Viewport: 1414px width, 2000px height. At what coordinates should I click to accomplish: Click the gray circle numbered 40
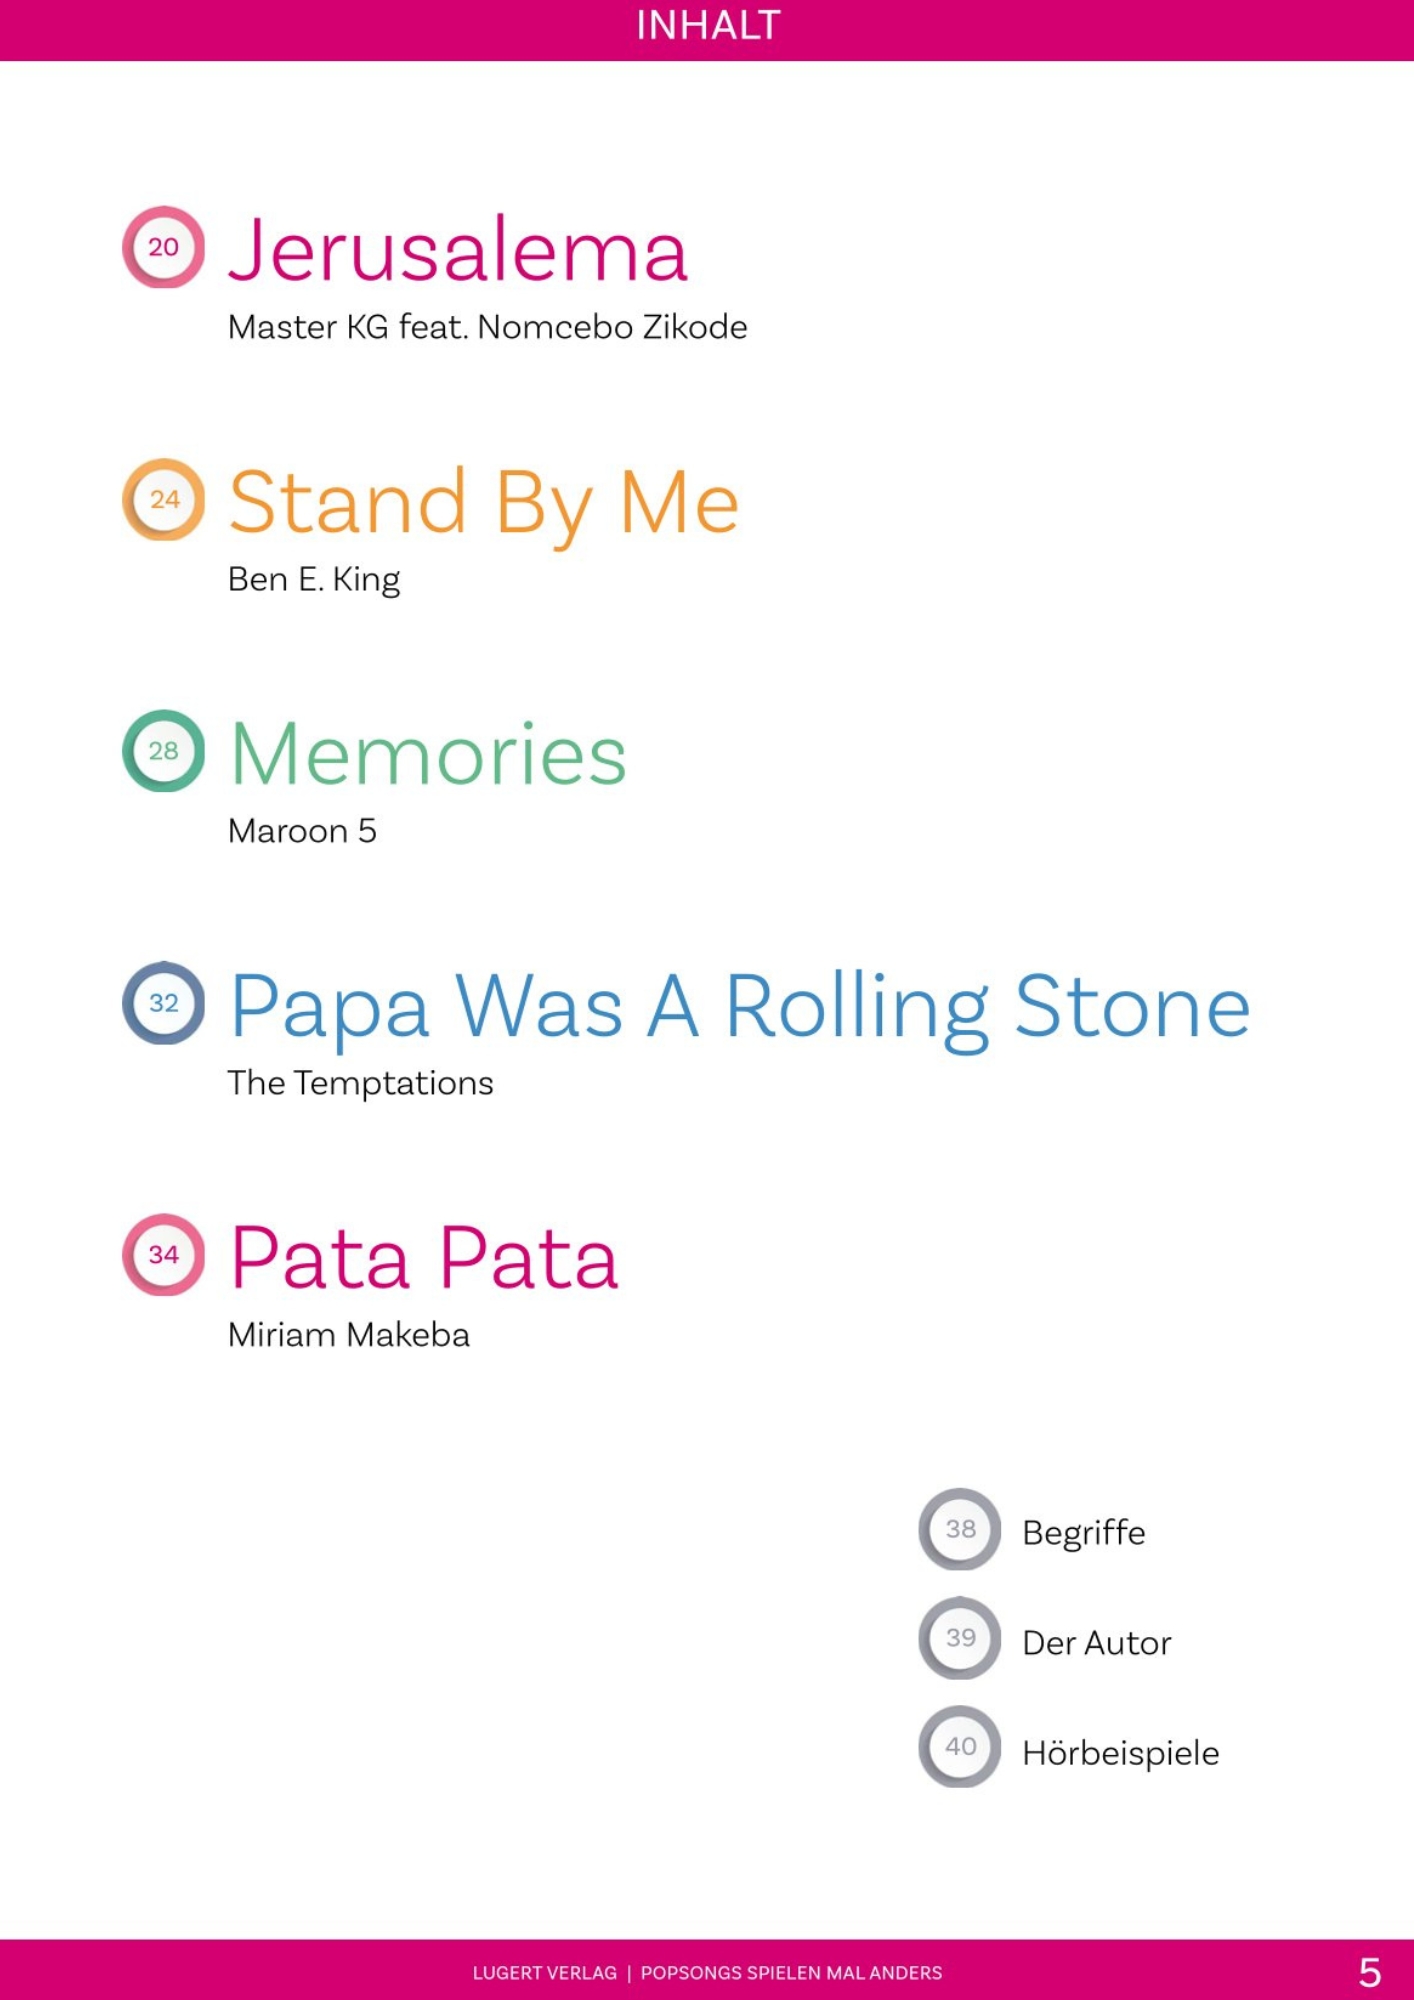(959, 1747)
